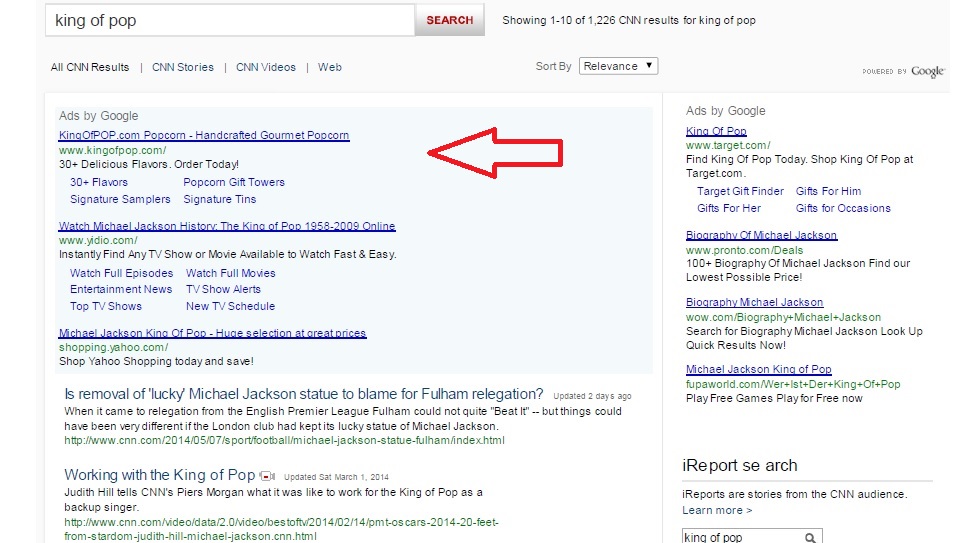Click the Watch Full Episodes link

pos(121,273)
